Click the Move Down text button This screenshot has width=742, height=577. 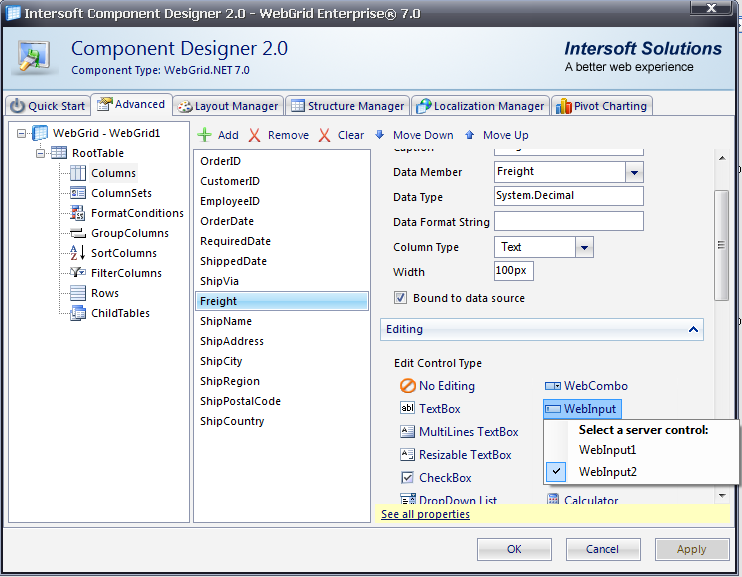423,135
